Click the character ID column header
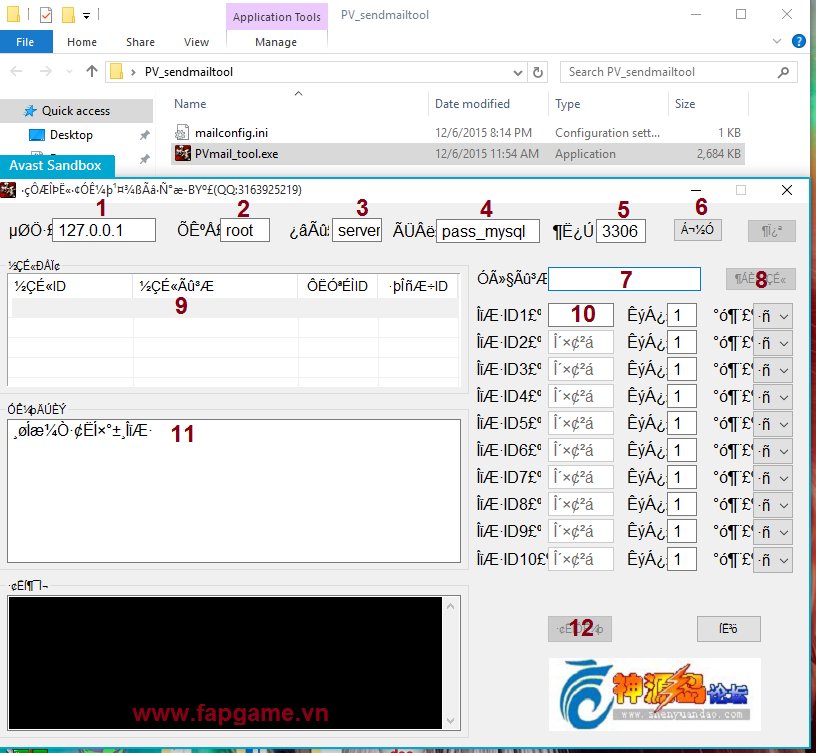816x753 pixels. pyautogui.click(x=70, y=286)
